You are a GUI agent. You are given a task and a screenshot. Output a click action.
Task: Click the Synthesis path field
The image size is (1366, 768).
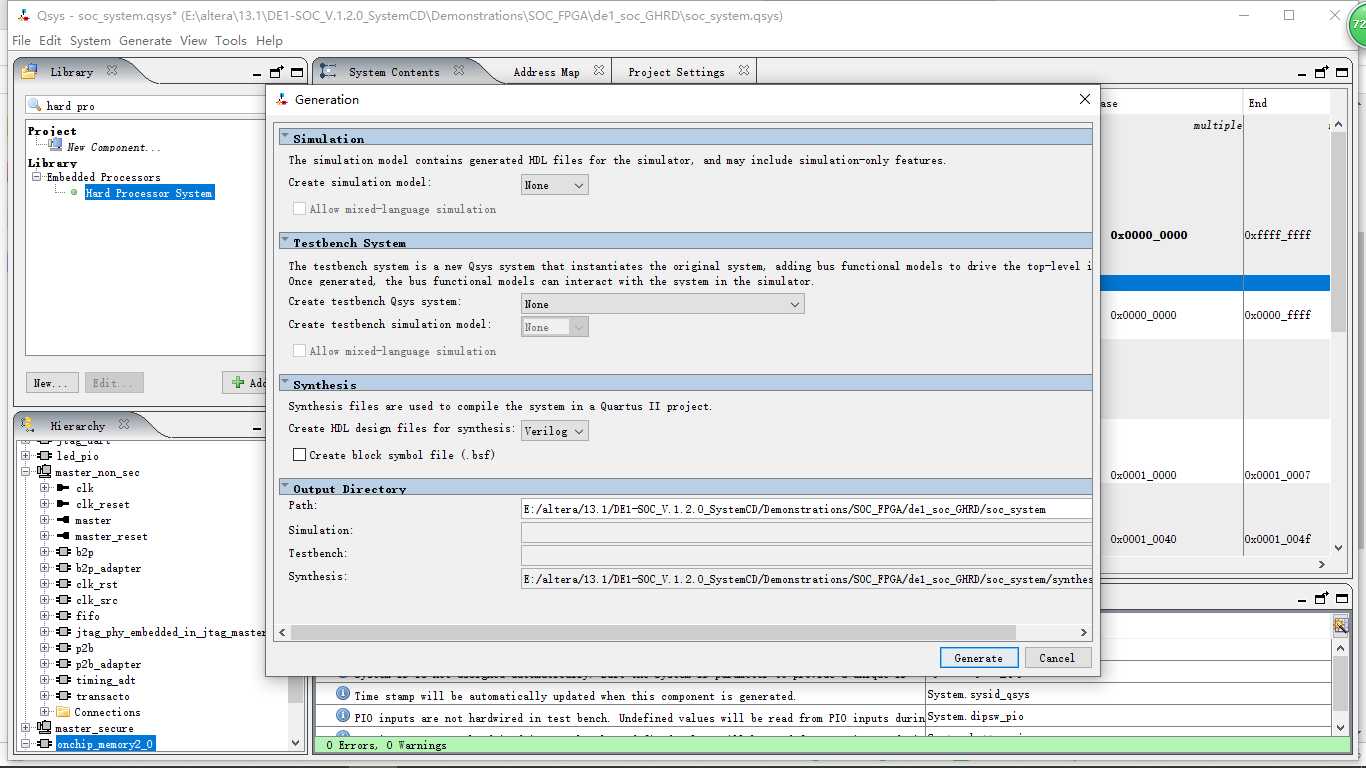click(806, 578)
